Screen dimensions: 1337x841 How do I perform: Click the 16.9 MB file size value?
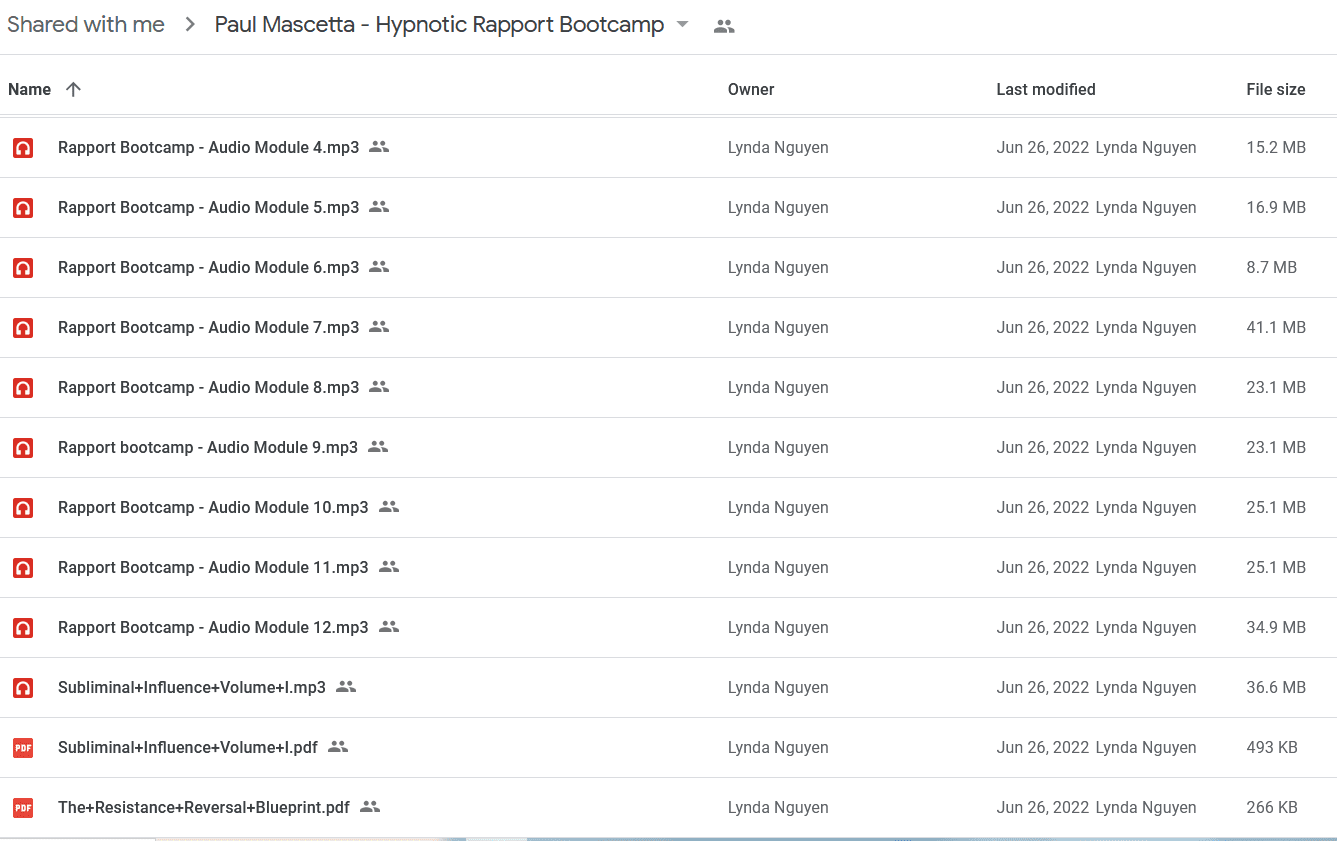pyautogui.click(x=1276, y=207)
